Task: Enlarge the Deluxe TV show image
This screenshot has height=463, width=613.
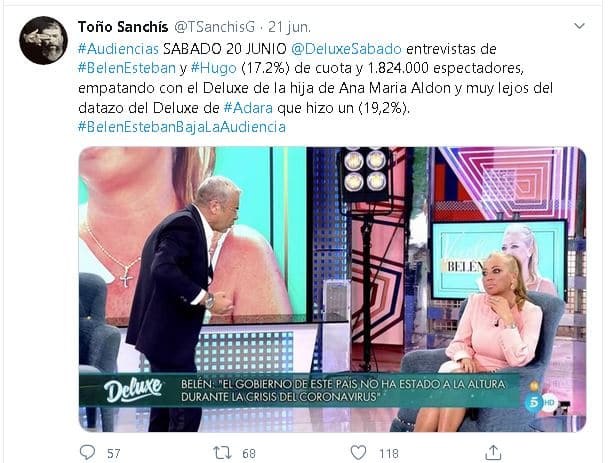Action: (x=332, y=289)
